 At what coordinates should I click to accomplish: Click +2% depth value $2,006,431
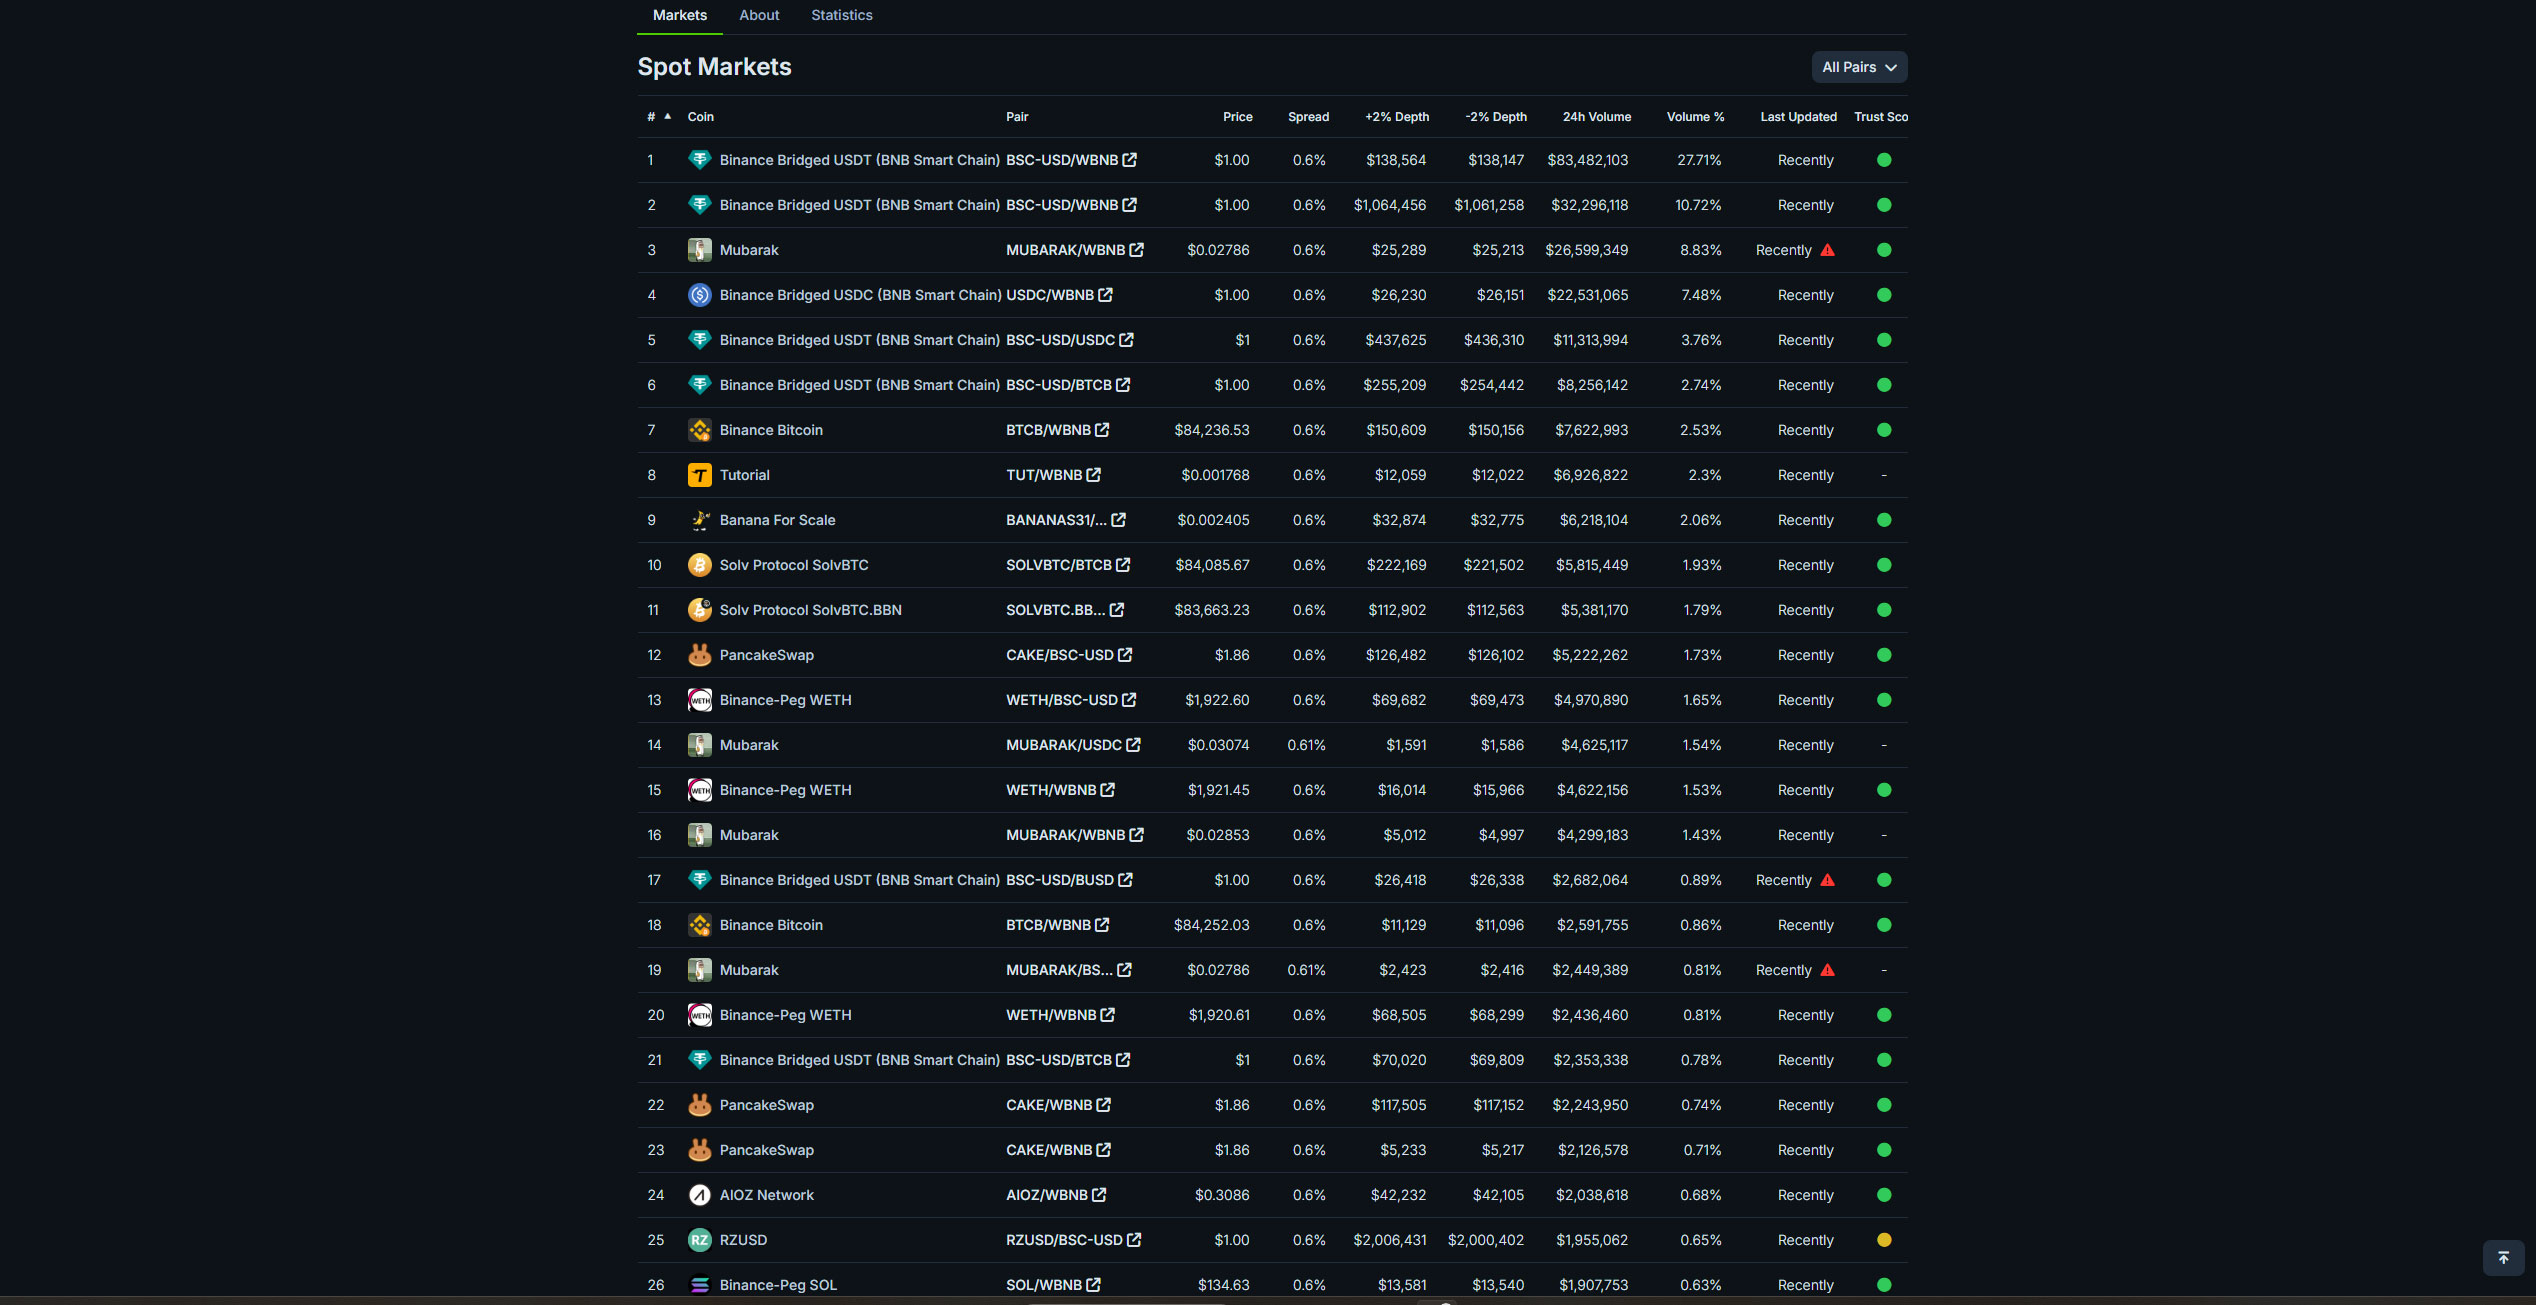tap(1389, 1240)
